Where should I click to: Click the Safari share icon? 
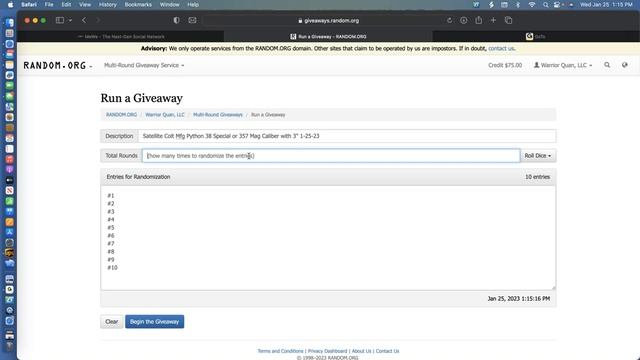tap(478, 20)
